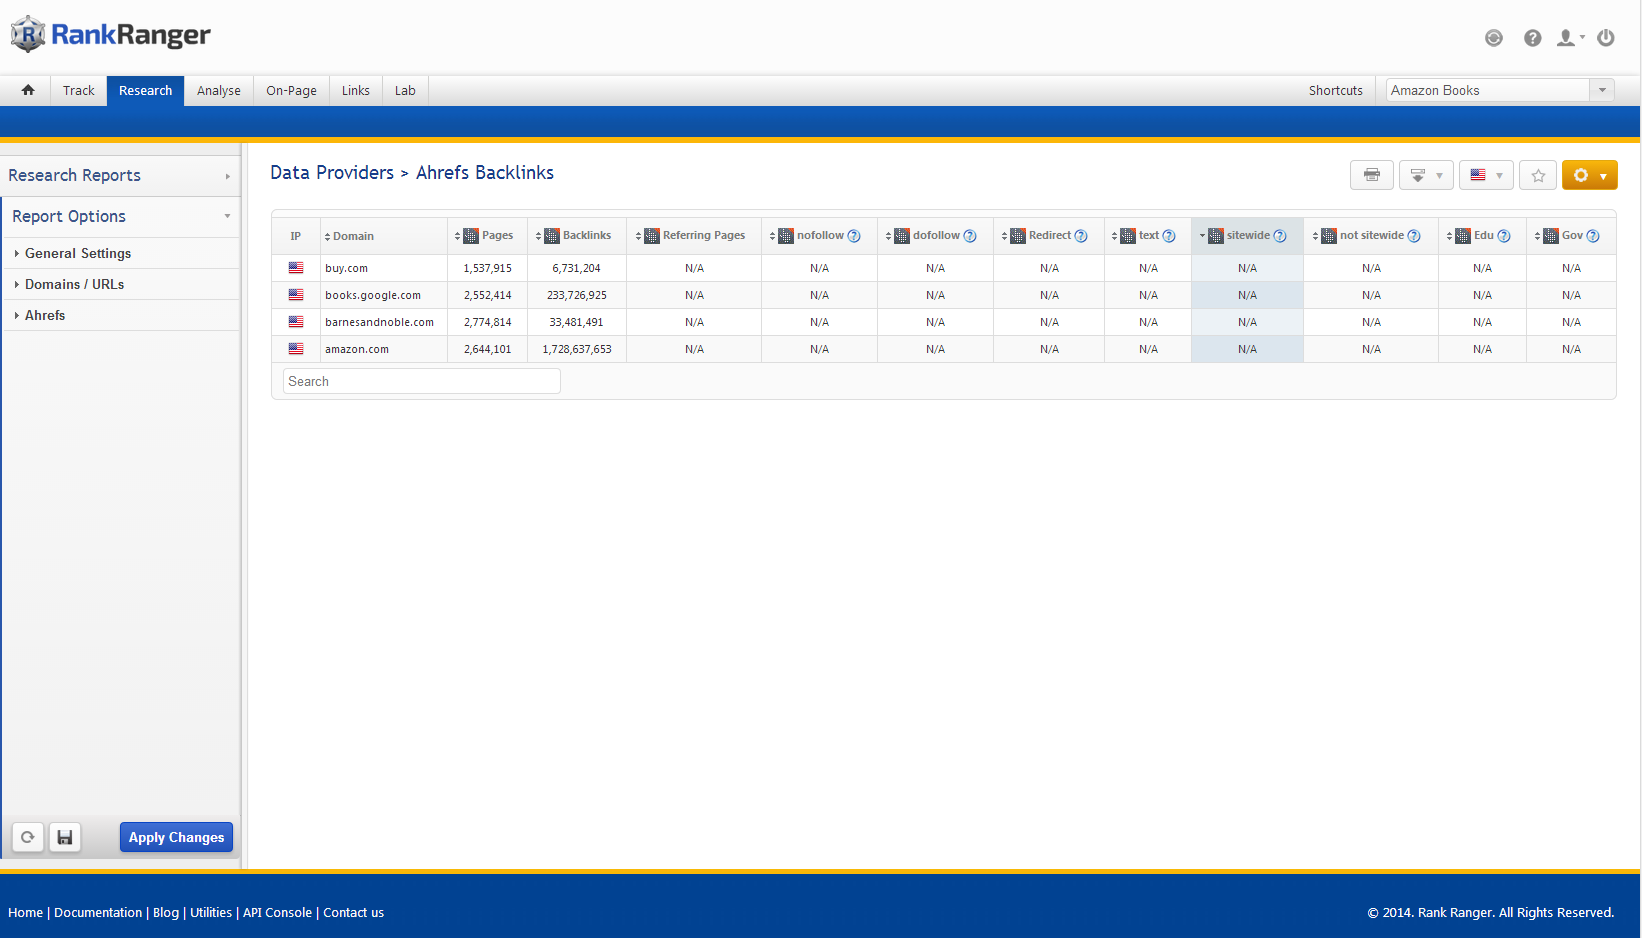
Task: Open help question mark icon in header
Action: pyautogui.click(x=1532, y=38)
